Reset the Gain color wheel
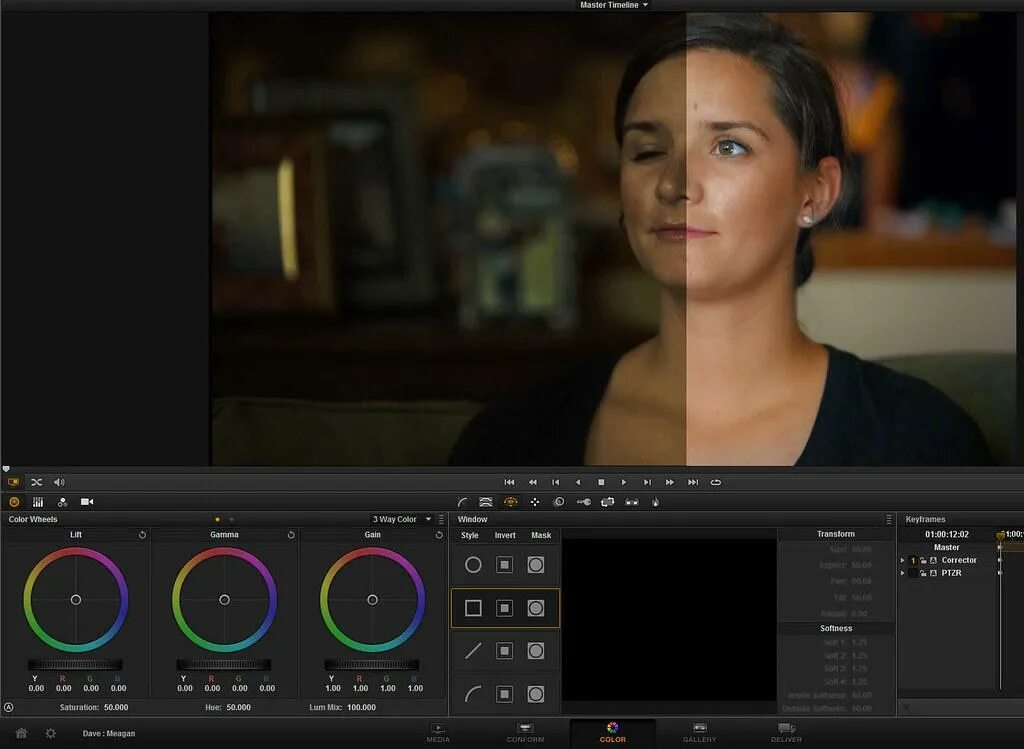This screenshot has width=1024, height=749. (x=439, y=535)
